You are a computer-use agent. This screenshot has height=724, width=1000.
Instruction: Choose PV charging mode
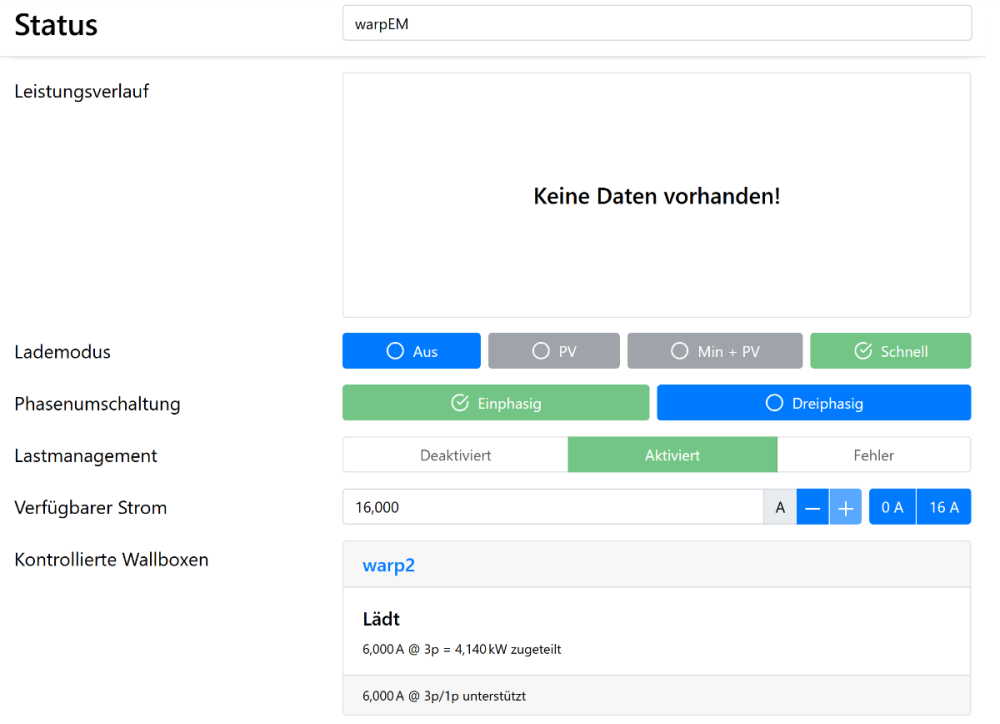(554, 351)
